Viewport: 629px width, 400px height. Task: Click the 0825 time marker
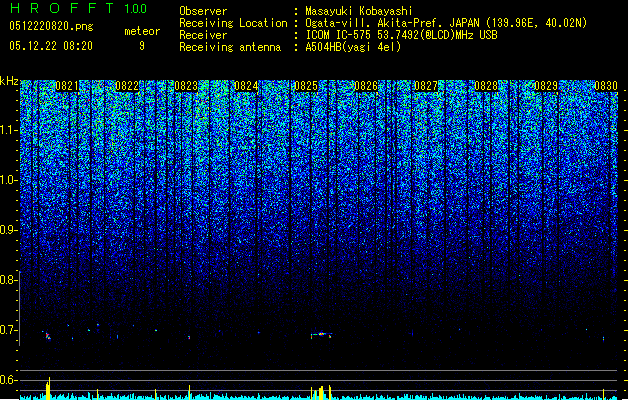tap(306, 86)
